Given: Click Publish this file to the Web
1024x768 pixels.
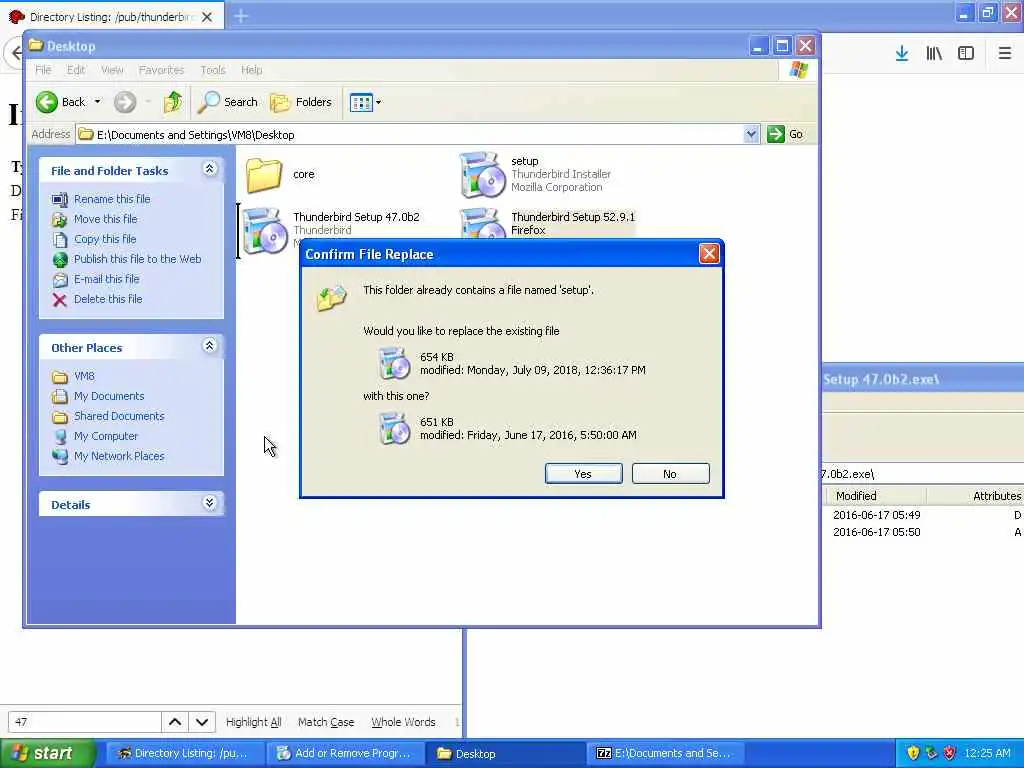Looking at the screenshot, I should pyautogui.click(x=137, y=259).
